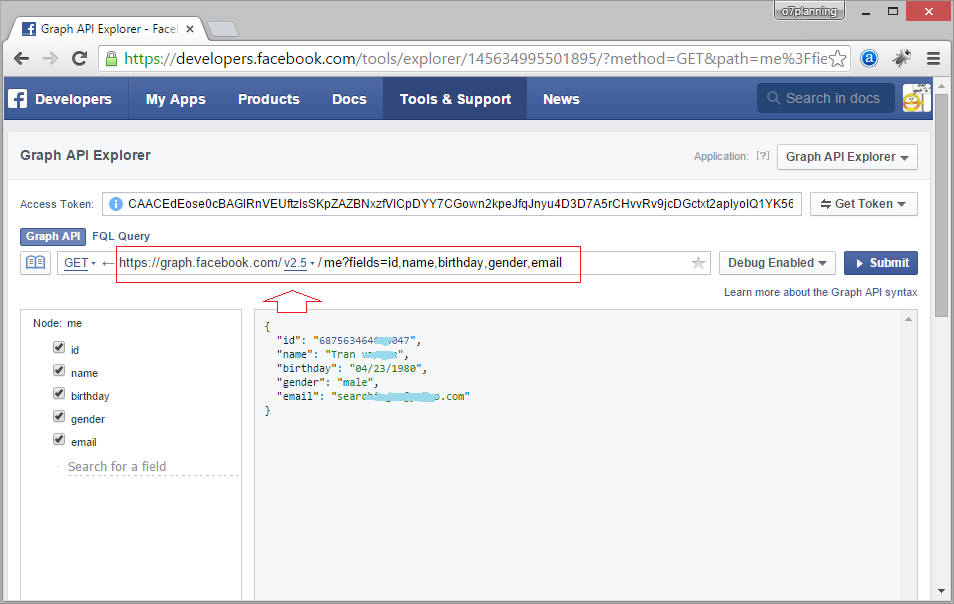Open a new browser tab
954x604 pixels.
click(x=222, y=29)
